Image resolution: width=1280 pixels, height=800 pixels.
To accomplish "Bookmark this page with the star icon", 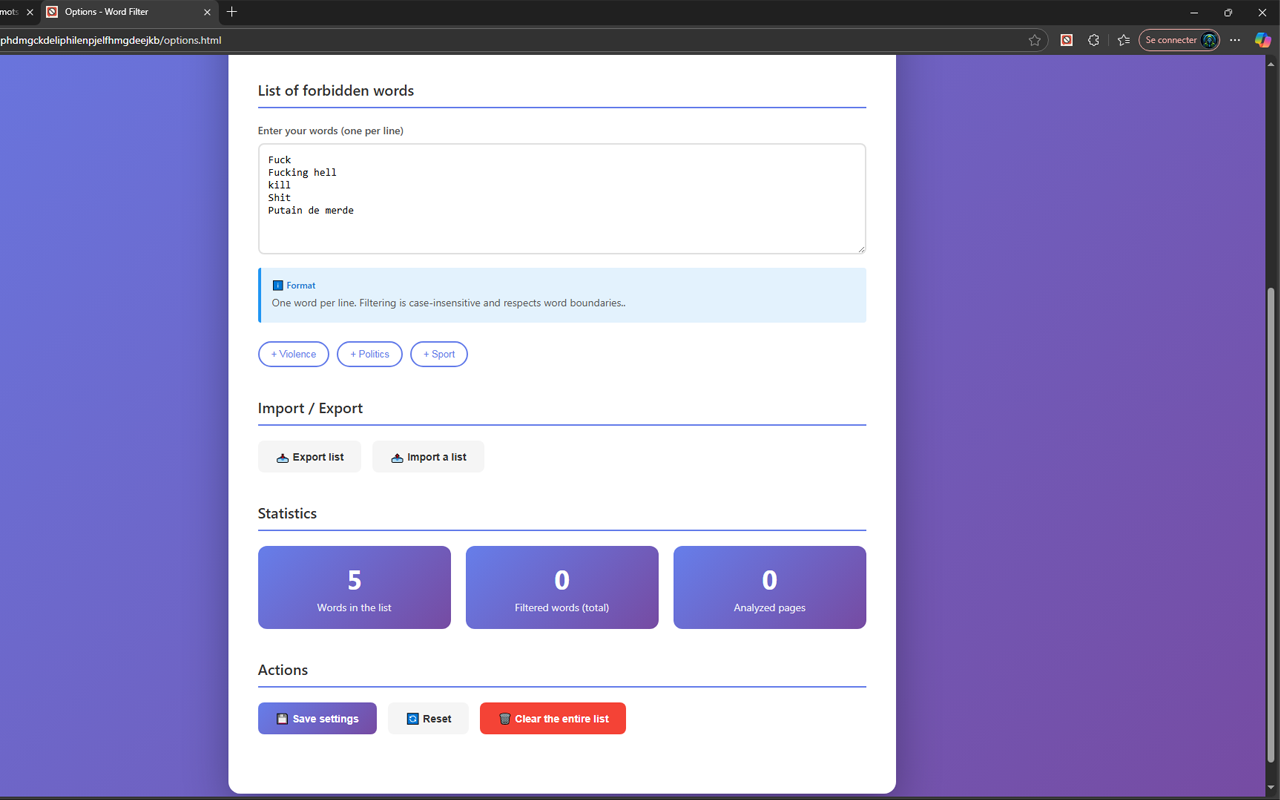I will tap(1034, 40).
